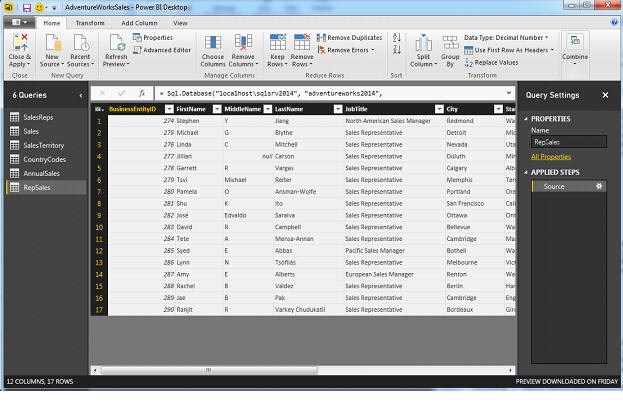Switch to the Add Column tab
The height and width of the screenshot is (408, 623).
point(139,23)
